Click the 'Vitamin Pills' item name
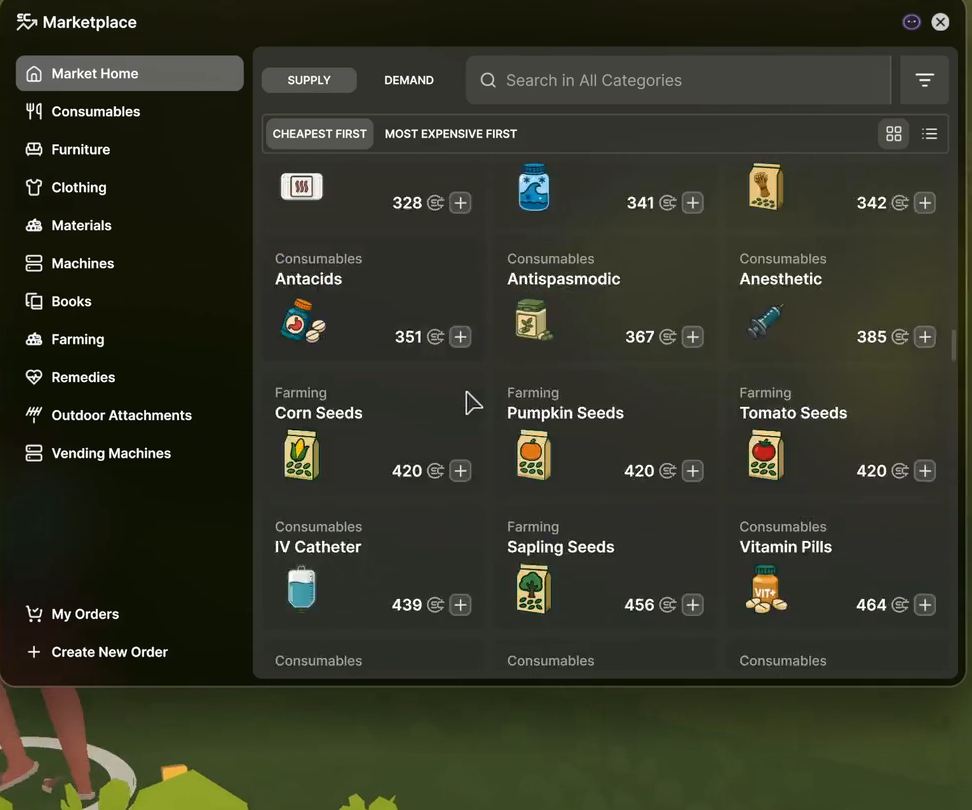 [785, 547]
